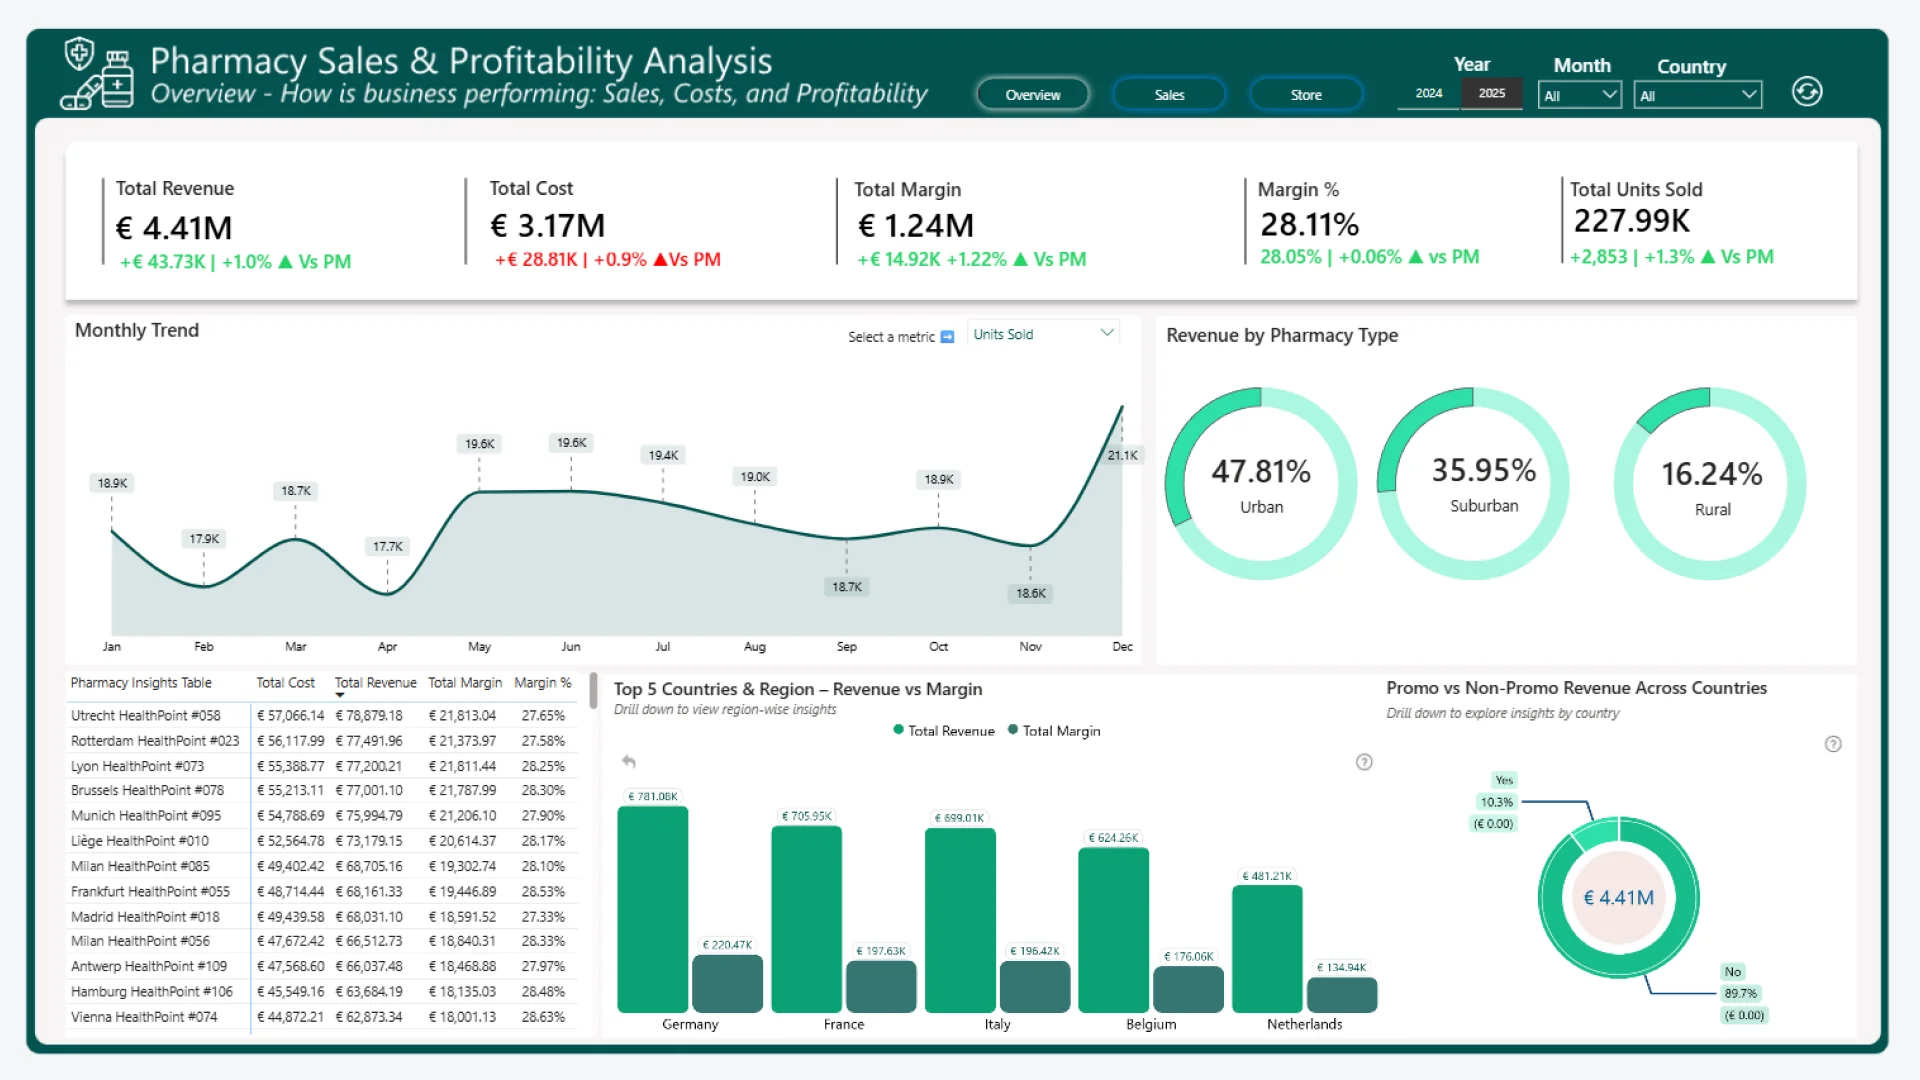Click the Total Revenue legend color dot
The image size is (1920, 1080).
(898, 730)
